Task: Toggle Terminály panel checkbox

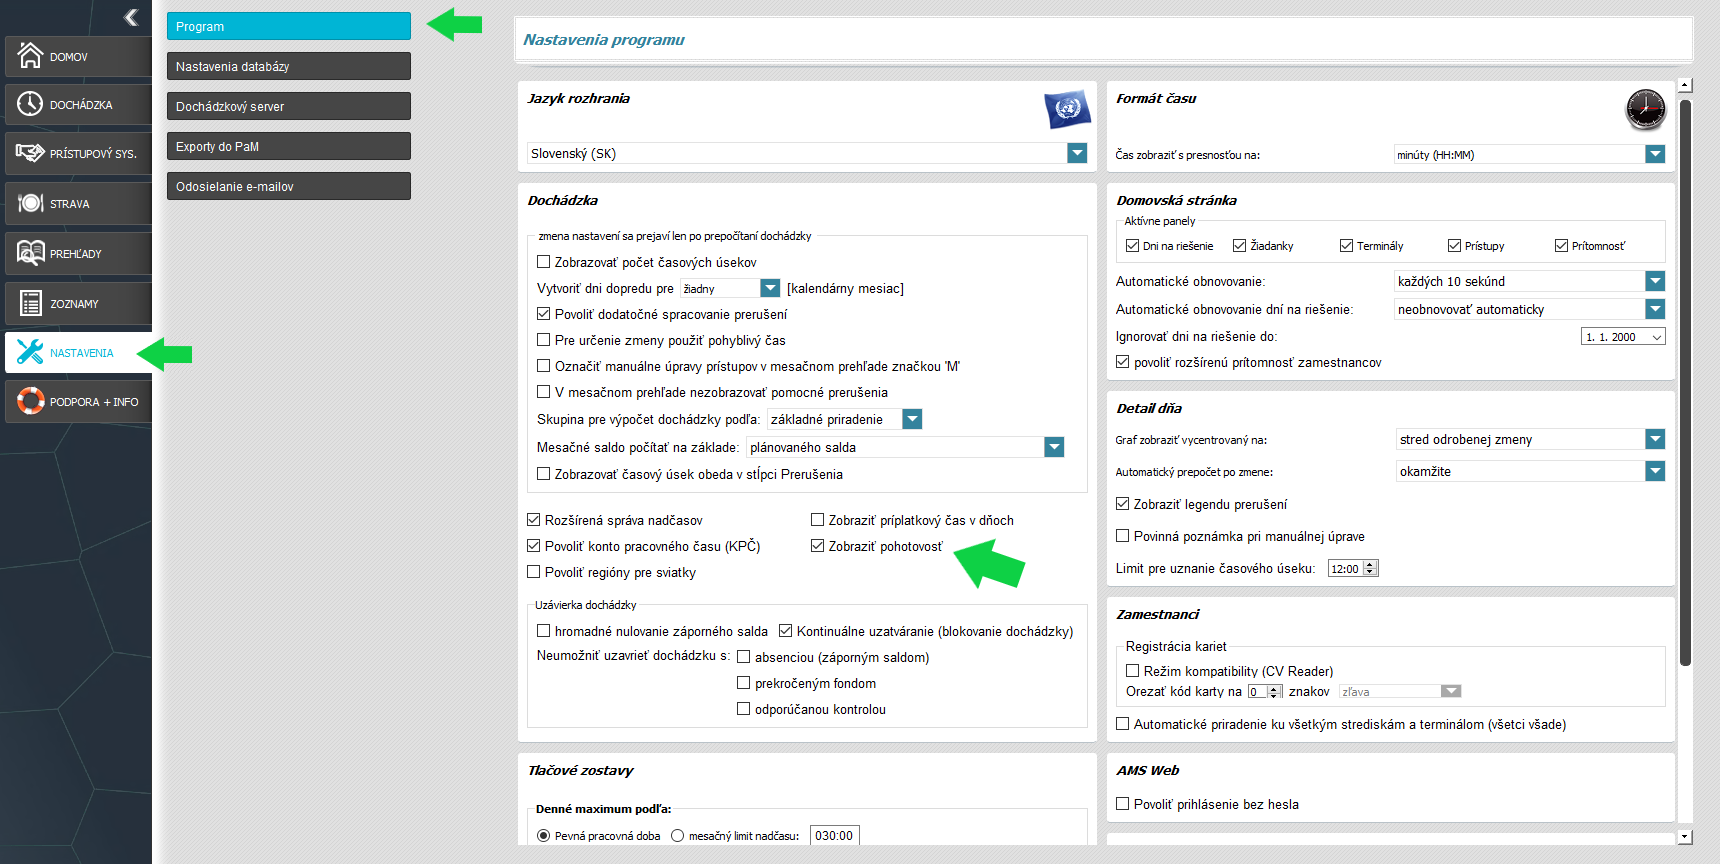Action: (x=1347, y=245)
